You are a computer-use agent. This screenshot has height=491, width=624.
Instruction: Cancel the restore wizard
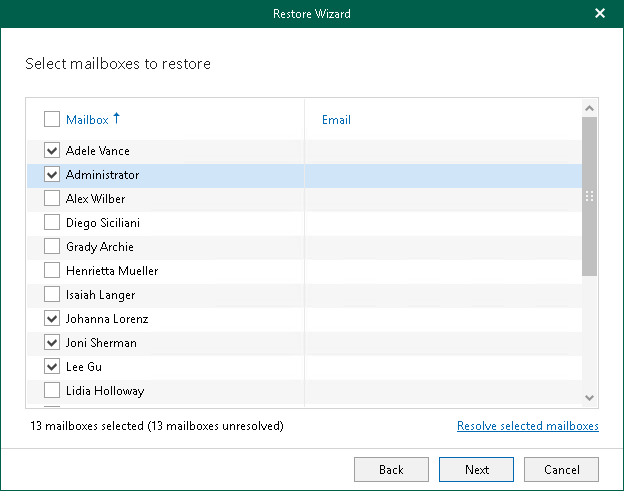tap(561, 469)
